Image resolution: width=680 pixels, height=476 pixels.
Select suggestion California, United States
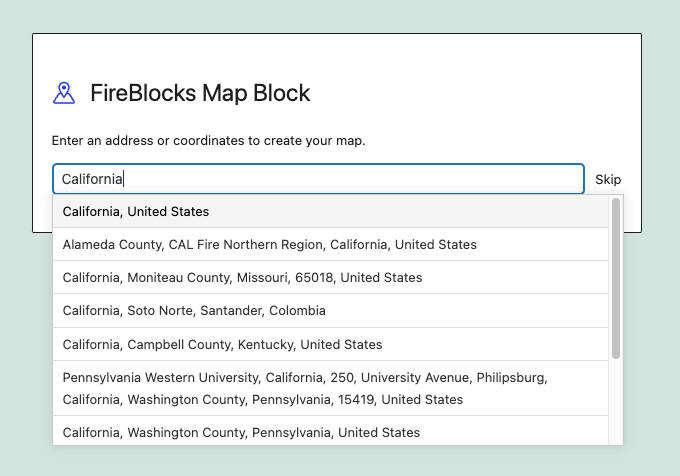coord(330,212)
